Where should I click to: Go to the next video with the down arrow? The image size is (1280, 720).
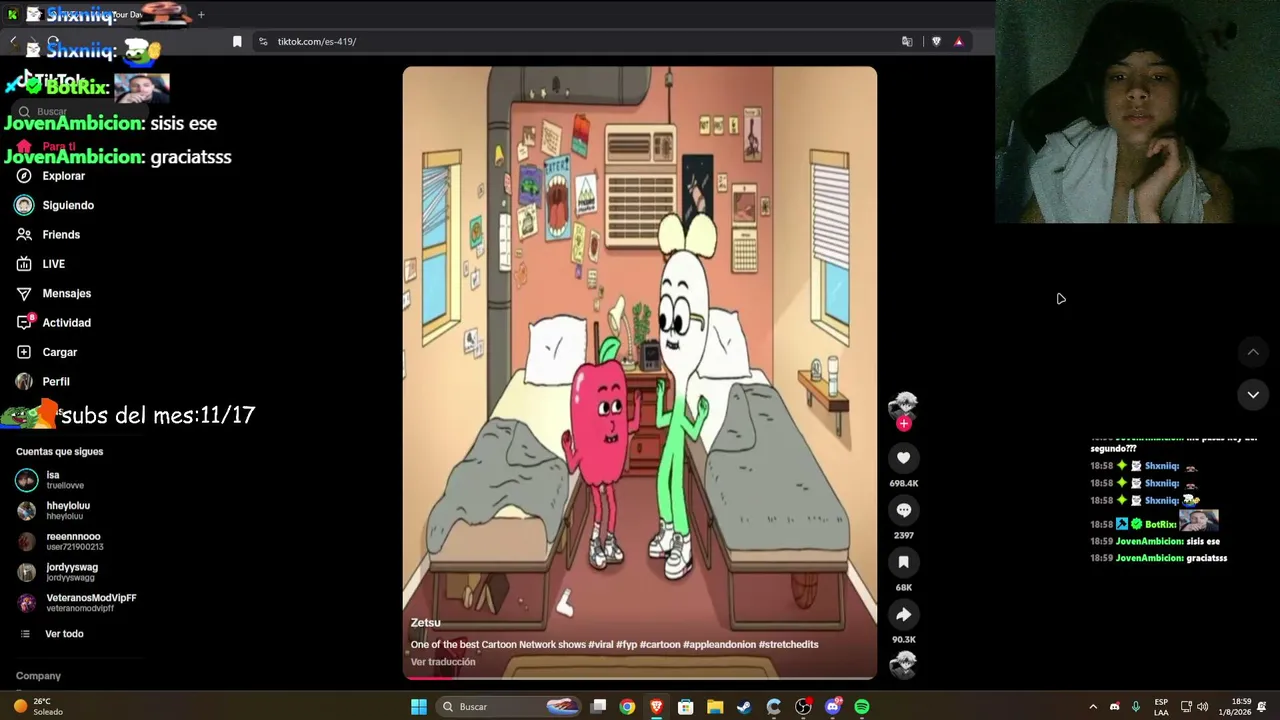(x=1253, y=395)
